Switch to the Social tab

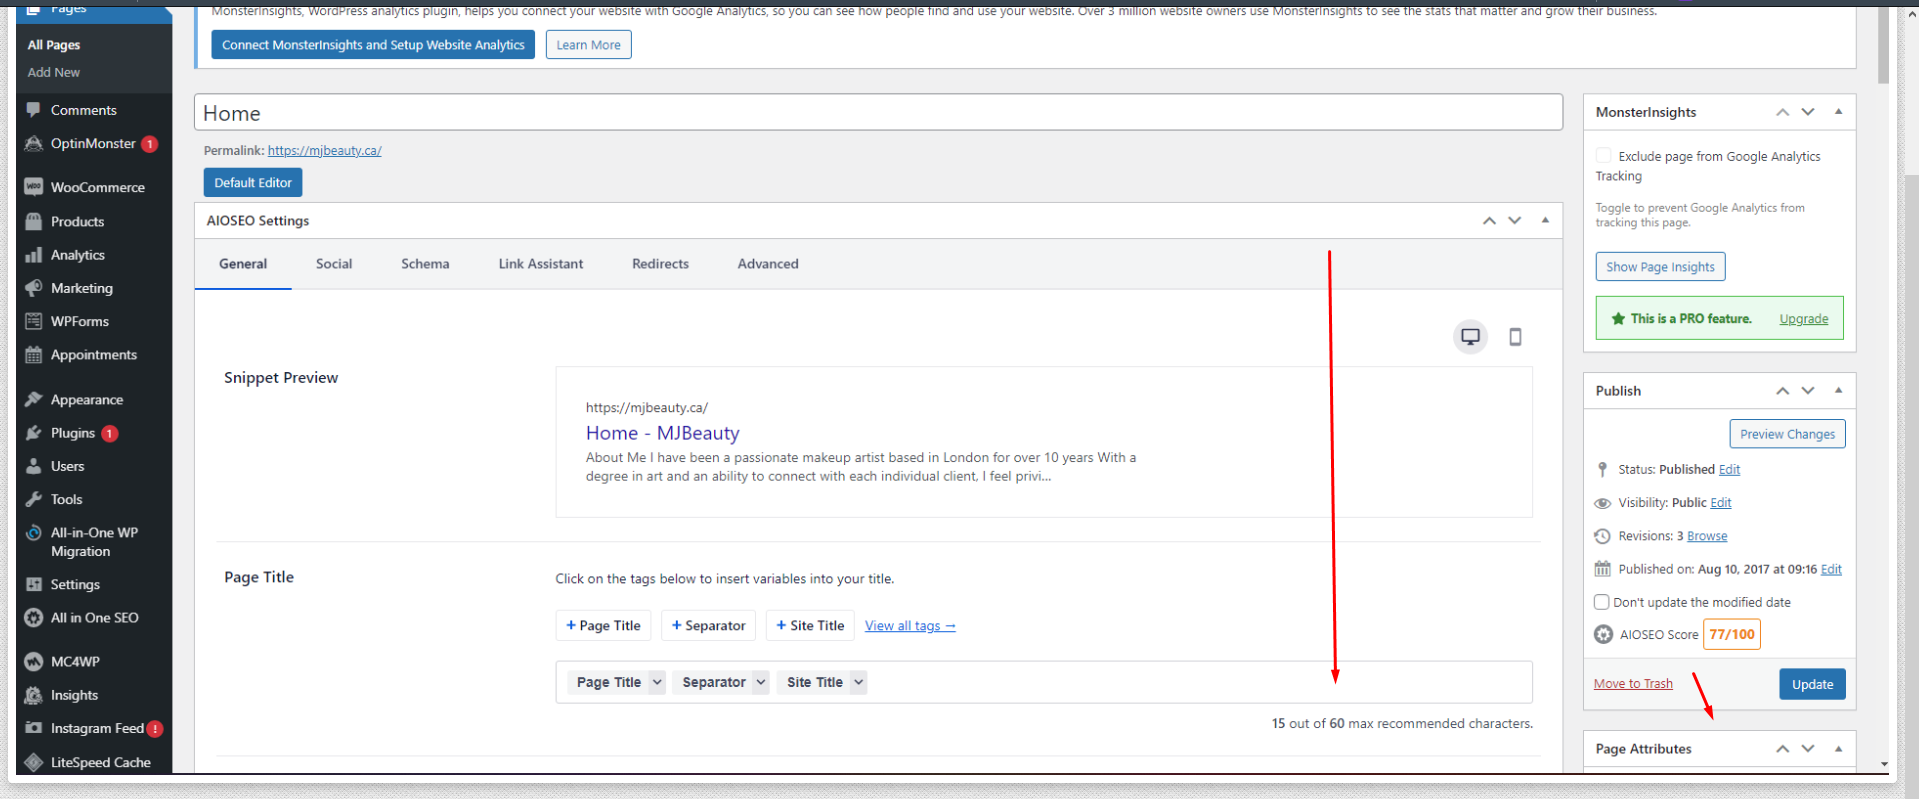click(x=334, y=264)
